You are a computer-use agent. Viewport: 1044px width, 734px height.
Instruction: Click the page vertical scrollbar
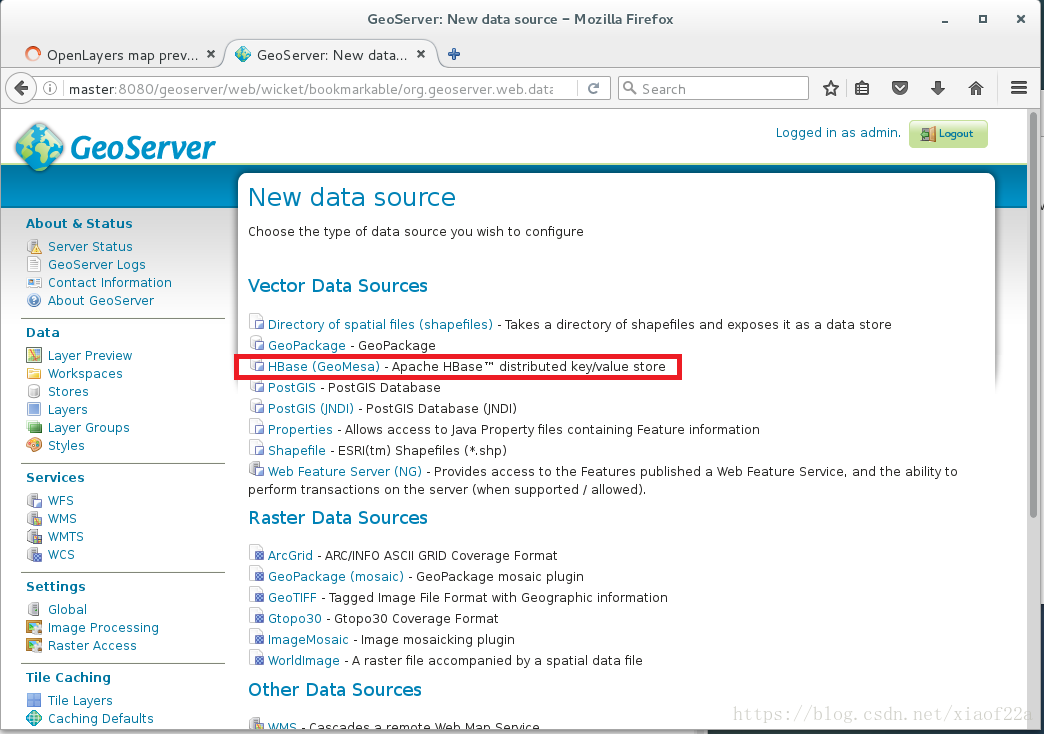(1034, 316)
